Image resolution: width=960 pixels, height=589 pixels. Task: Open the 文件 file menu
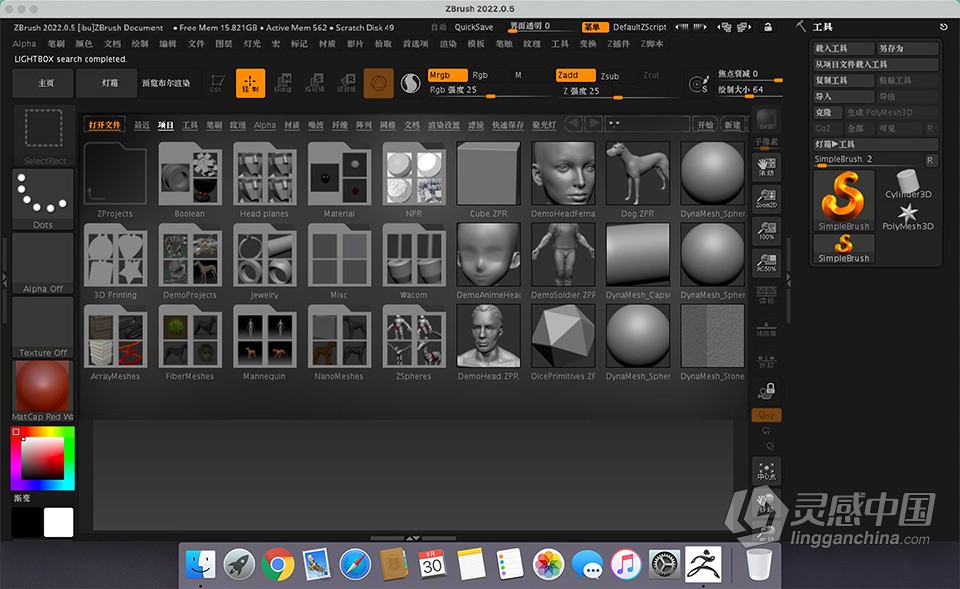(x=196, y=43)
